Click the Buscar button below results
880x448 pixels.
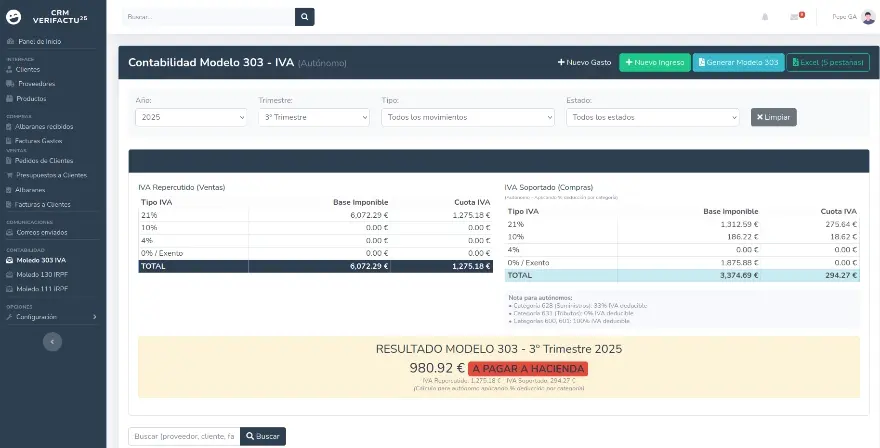263,436
